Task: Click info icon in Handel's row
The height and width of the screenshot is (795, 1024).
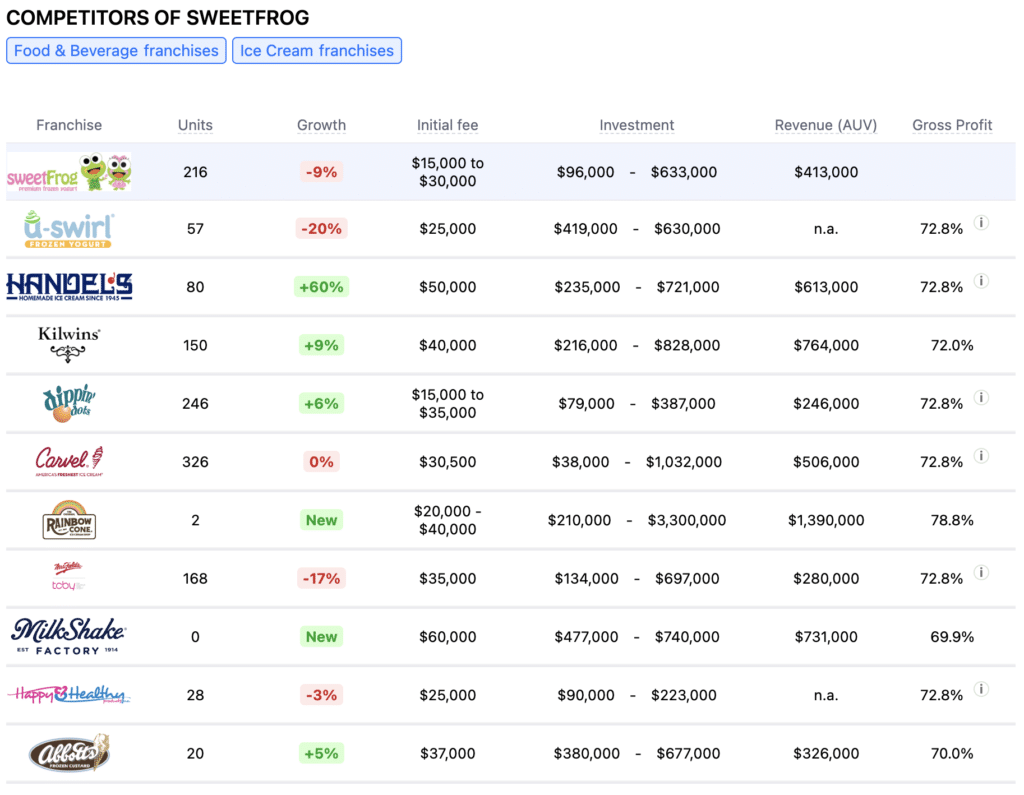Action: [x=981, y=281]
